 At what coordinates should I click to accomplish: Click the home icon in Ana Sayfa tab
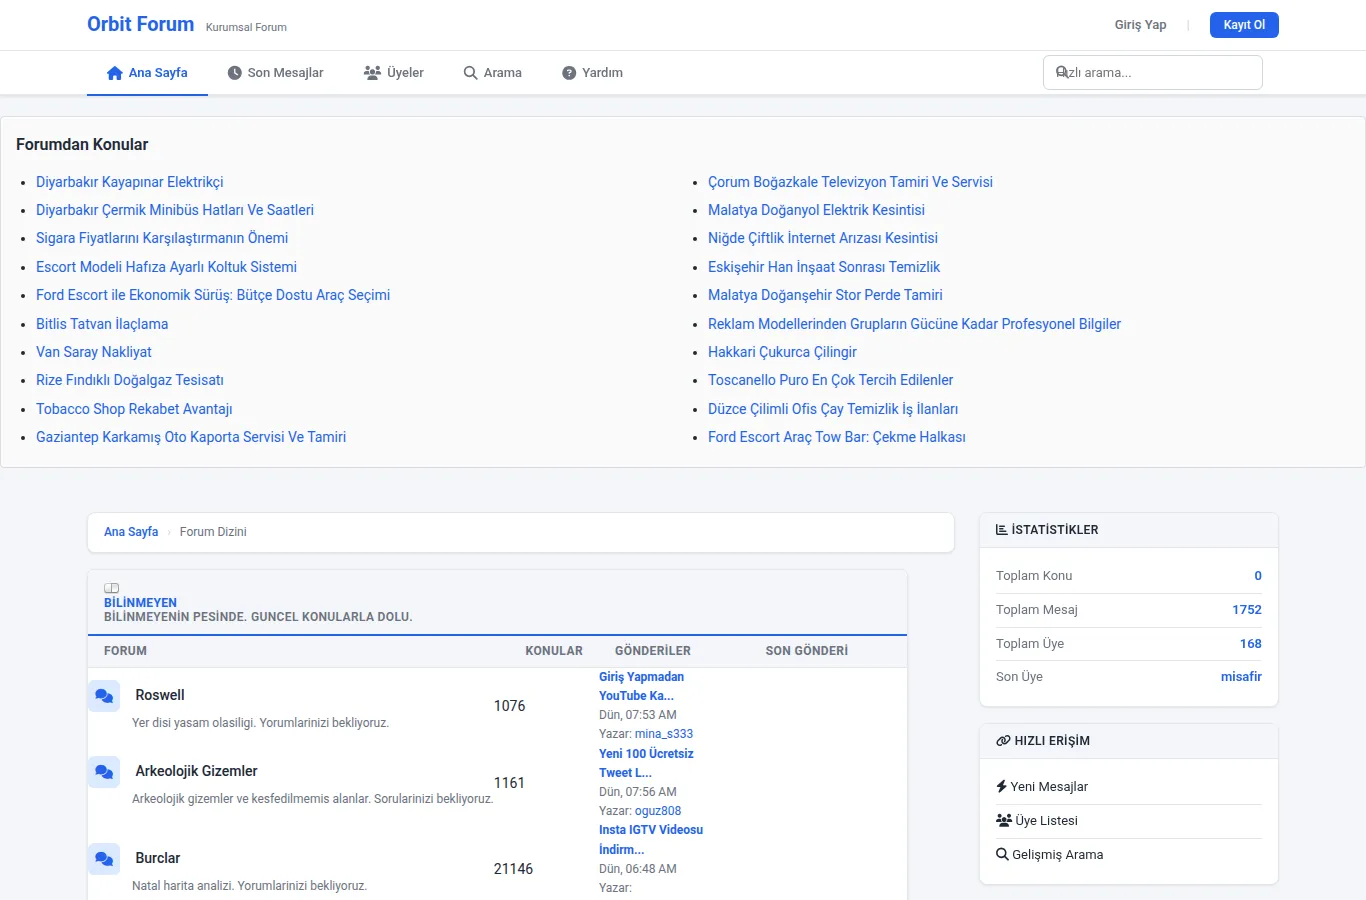[115, 73]
